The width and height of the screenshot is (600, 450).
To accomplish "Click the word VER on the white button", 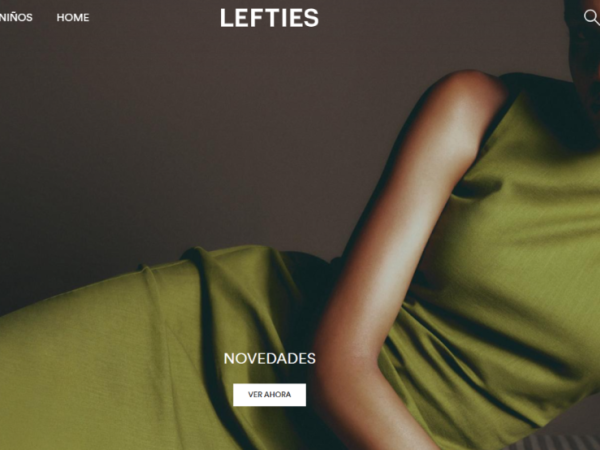I will point(254,395).
